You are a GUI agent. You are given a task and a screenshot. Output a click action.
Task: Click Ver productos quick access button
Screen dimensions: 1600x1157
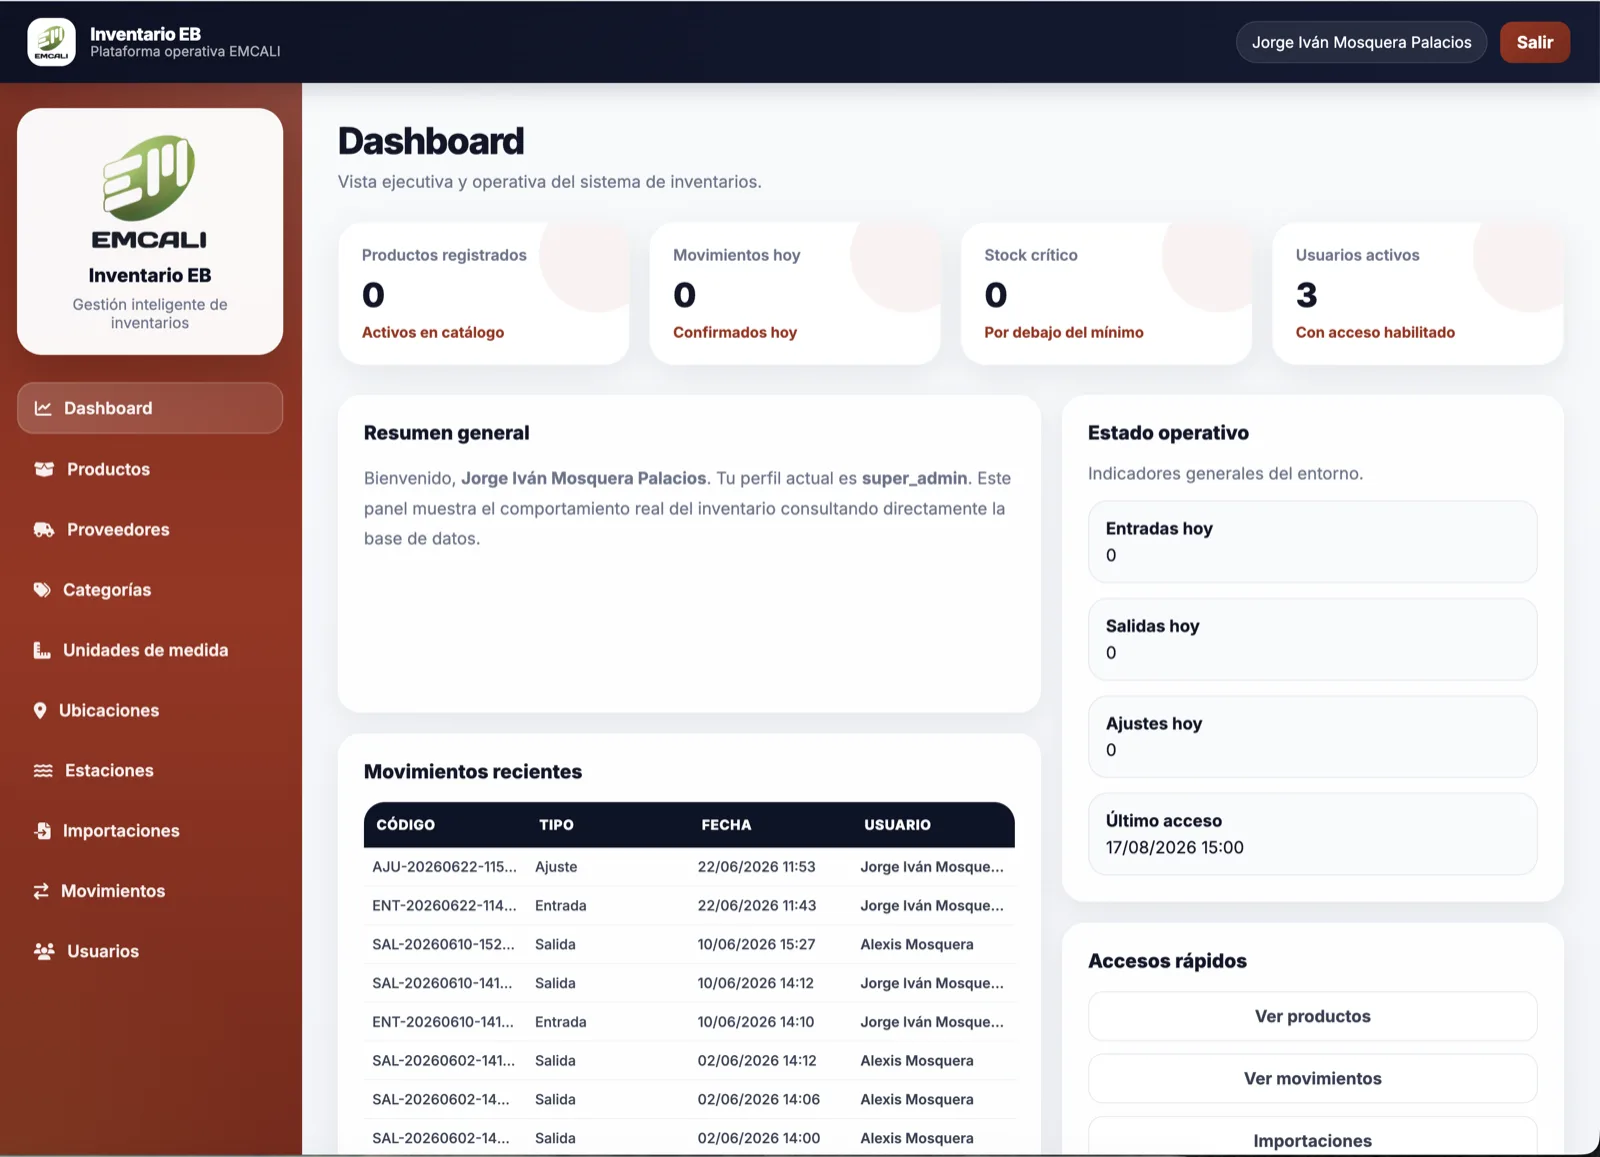(1312, 1016)
